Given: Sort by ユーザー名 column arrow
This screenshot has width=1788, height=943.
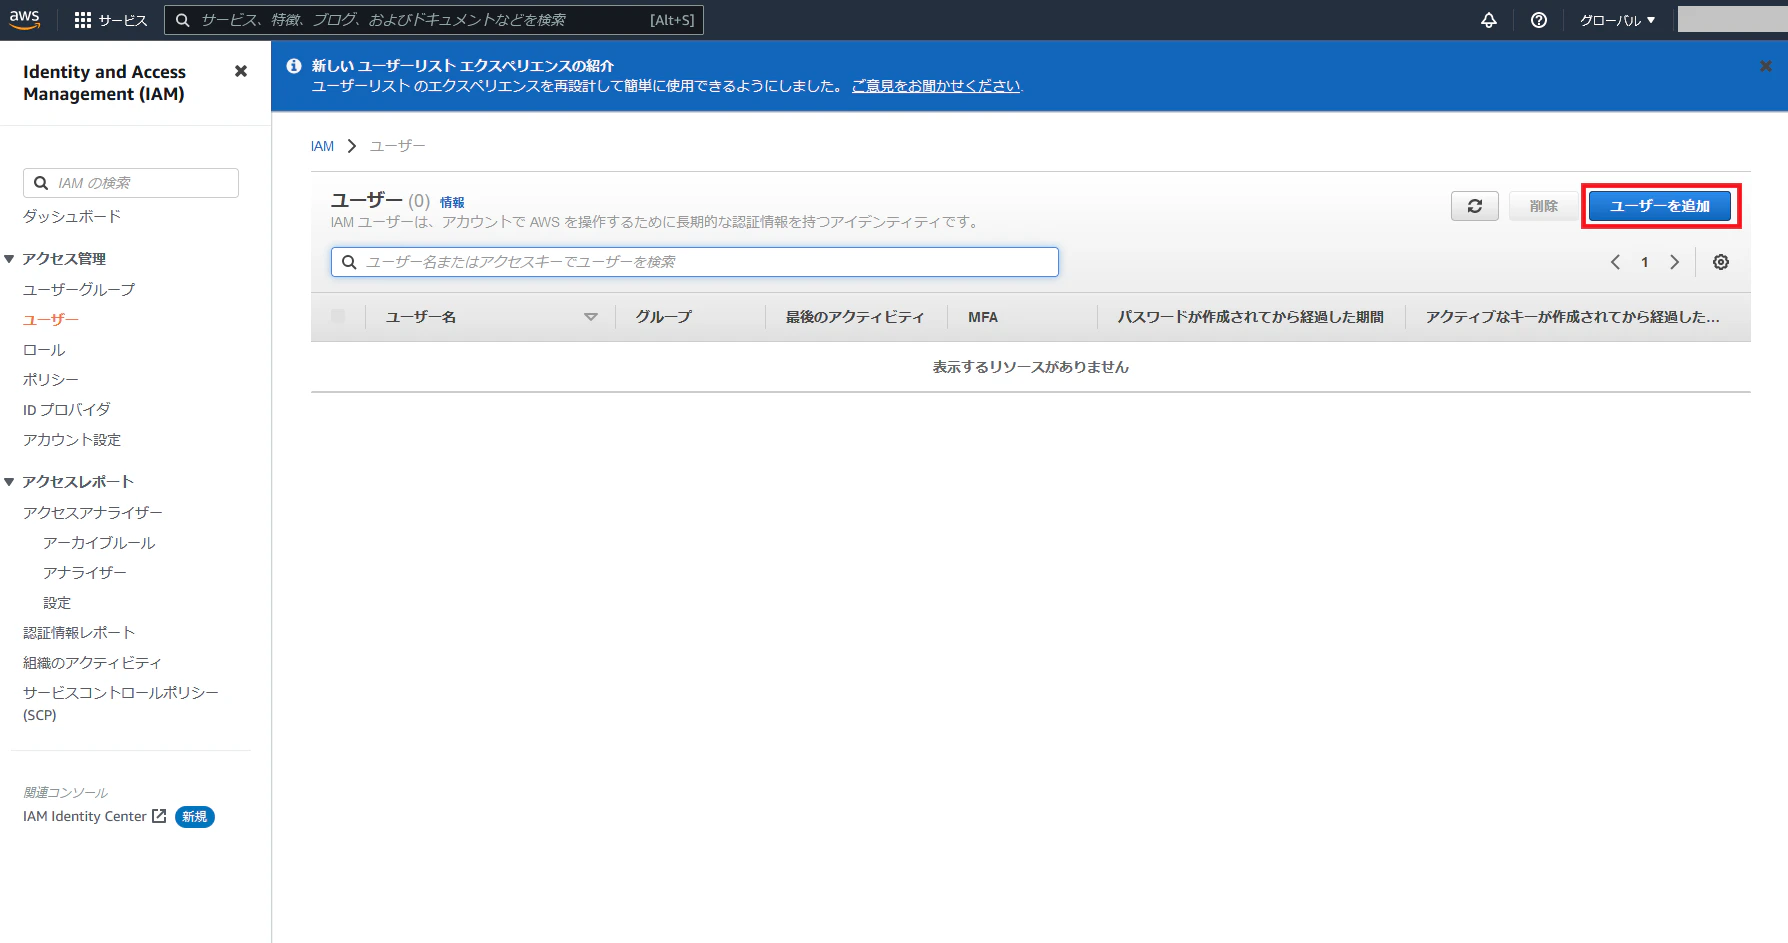Looking at the screenshot, I should click(x=591, y=317).
